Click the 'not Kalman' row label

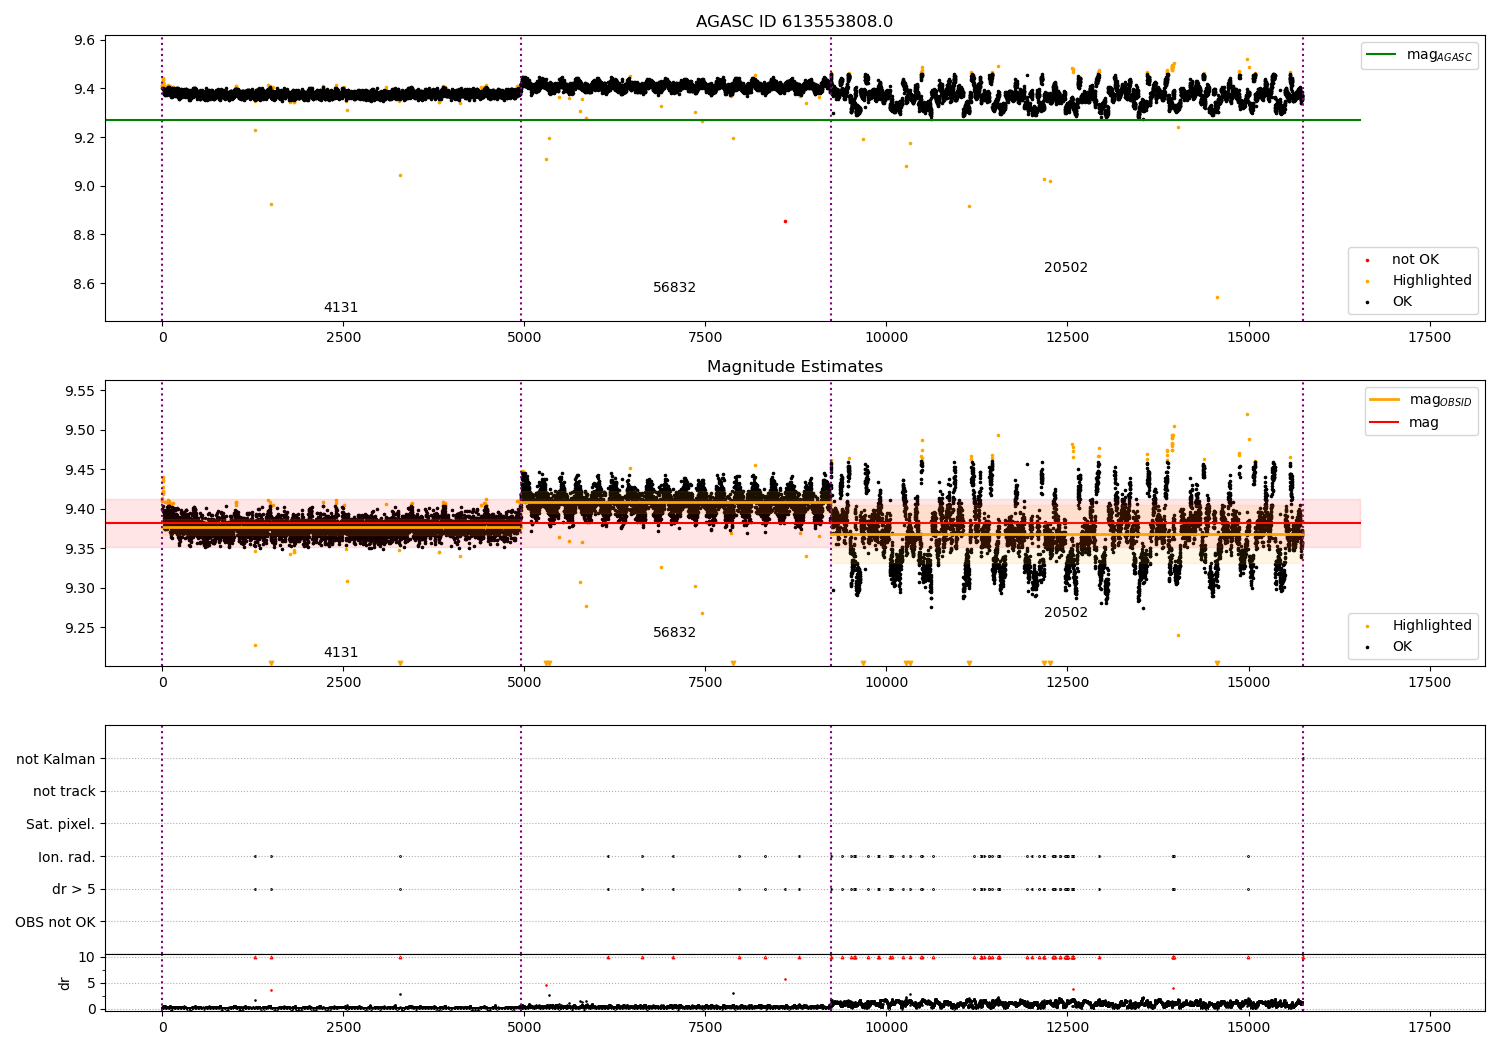pyautogui.click(x=56, y=760)
